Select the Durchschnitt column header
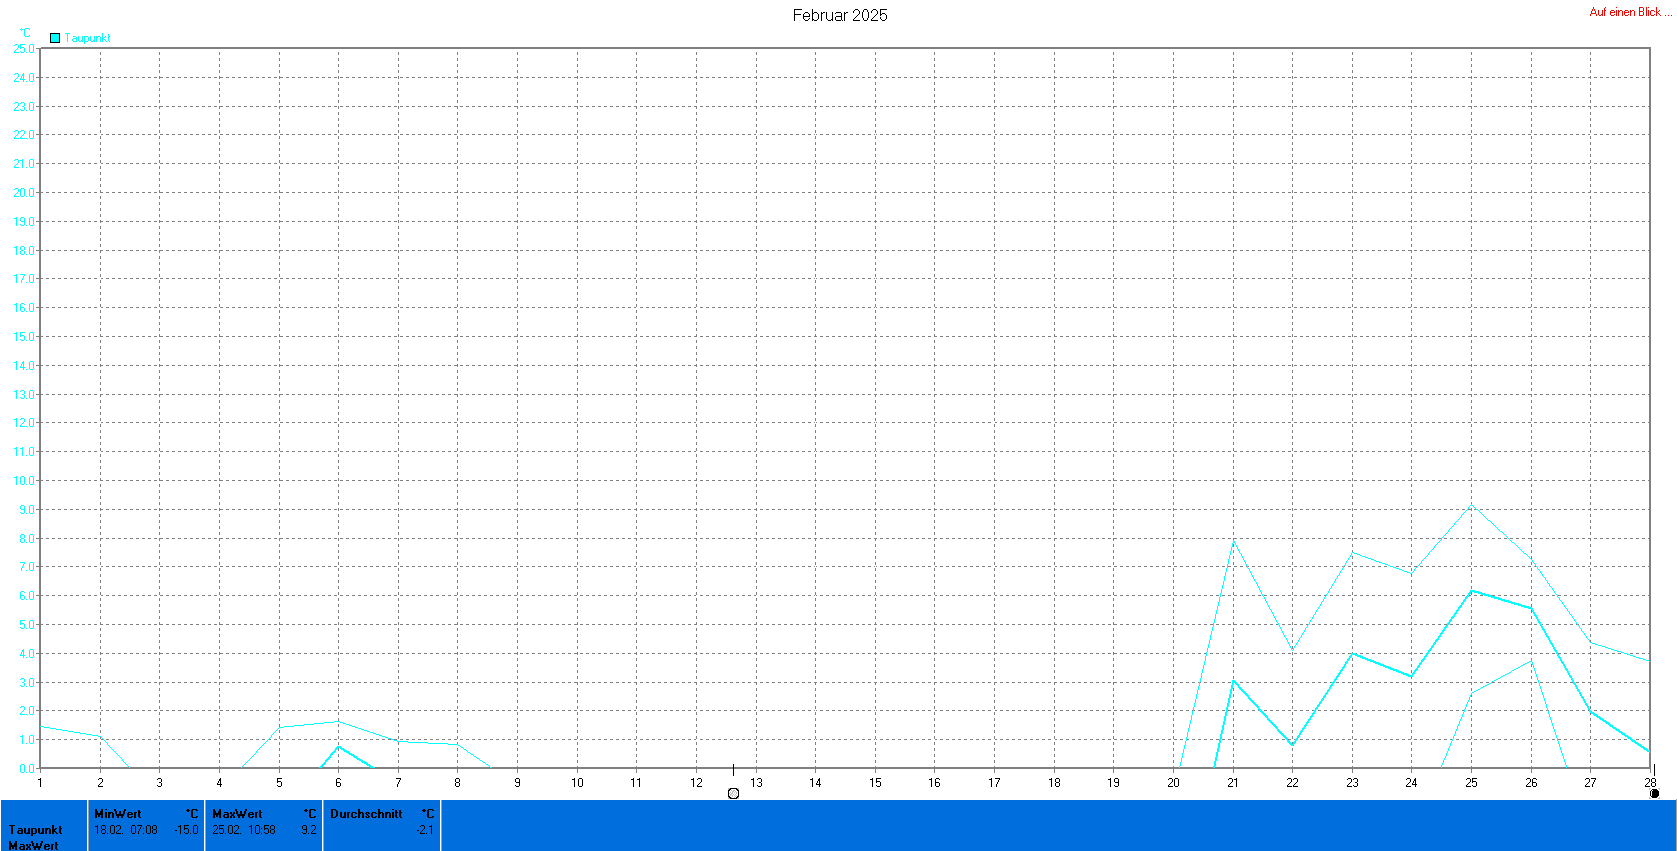The image size is (1677, 851). 366,814
